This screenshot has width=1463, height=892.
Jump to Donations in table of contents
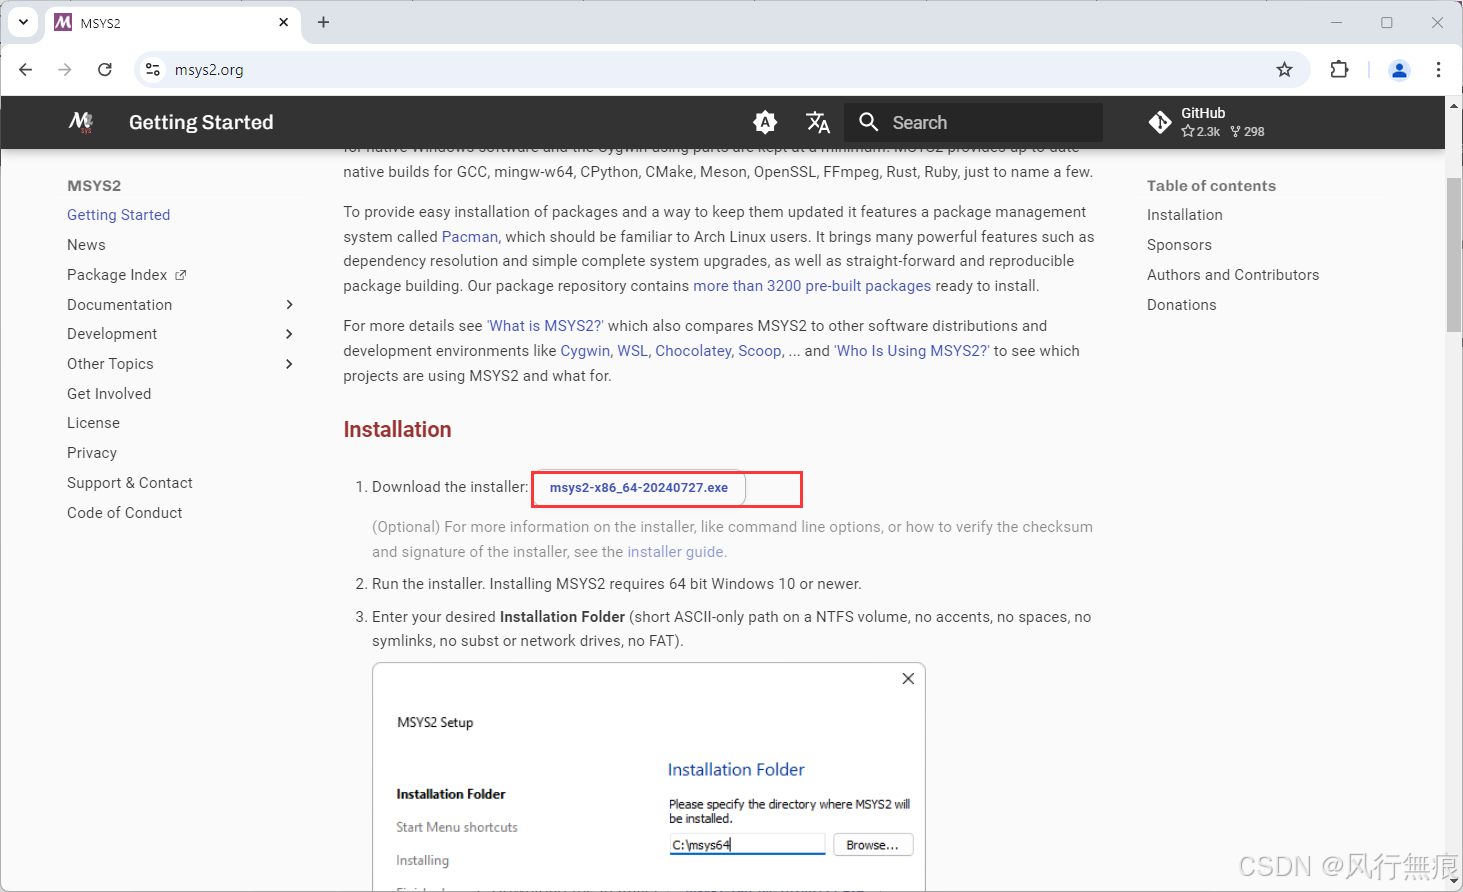(1182, 305)
